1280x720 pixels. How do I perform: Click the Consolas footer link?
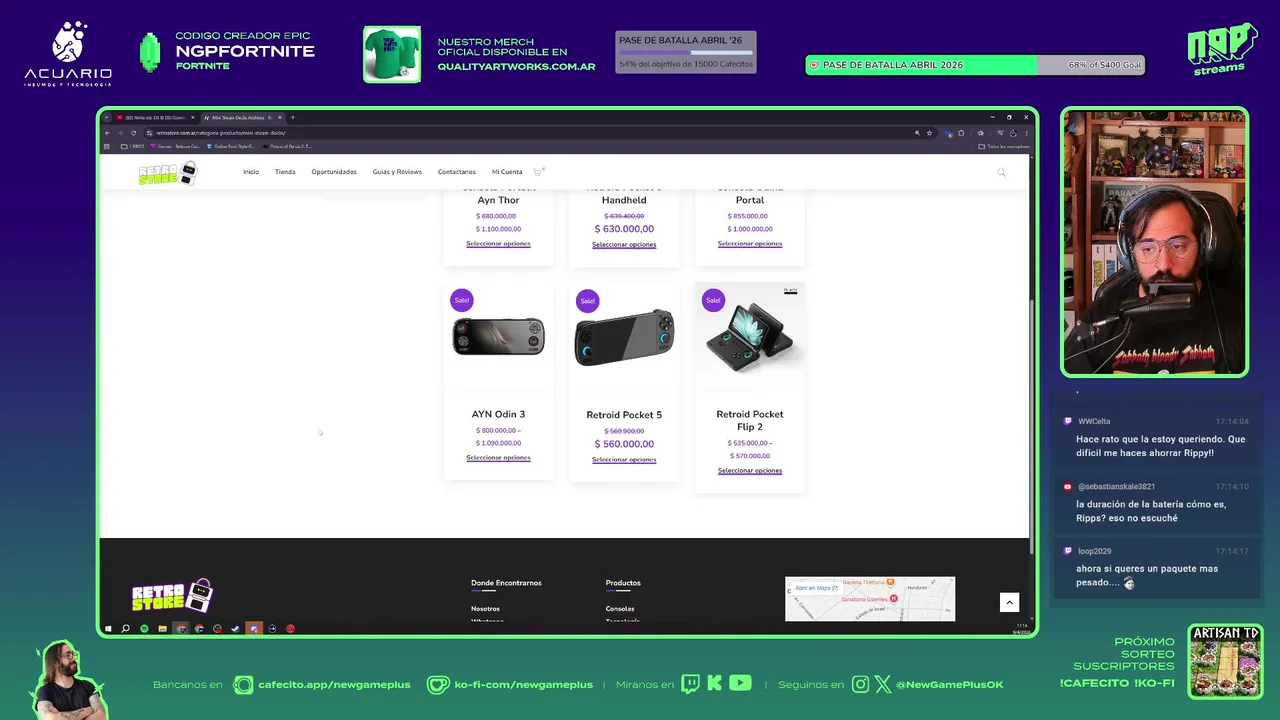pos(620,609)
